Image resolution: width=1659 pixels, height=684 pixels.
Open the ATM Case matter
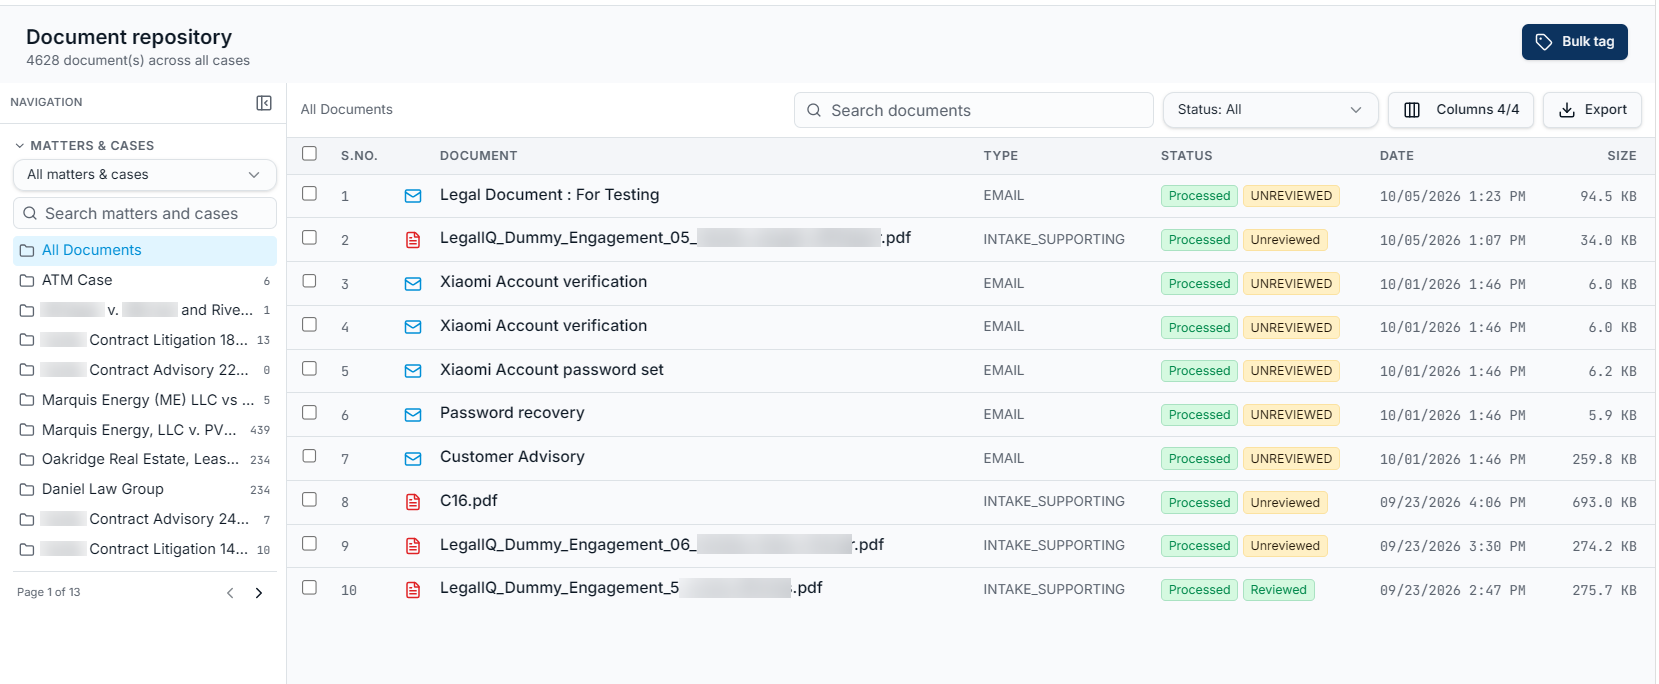coord(145,281)
